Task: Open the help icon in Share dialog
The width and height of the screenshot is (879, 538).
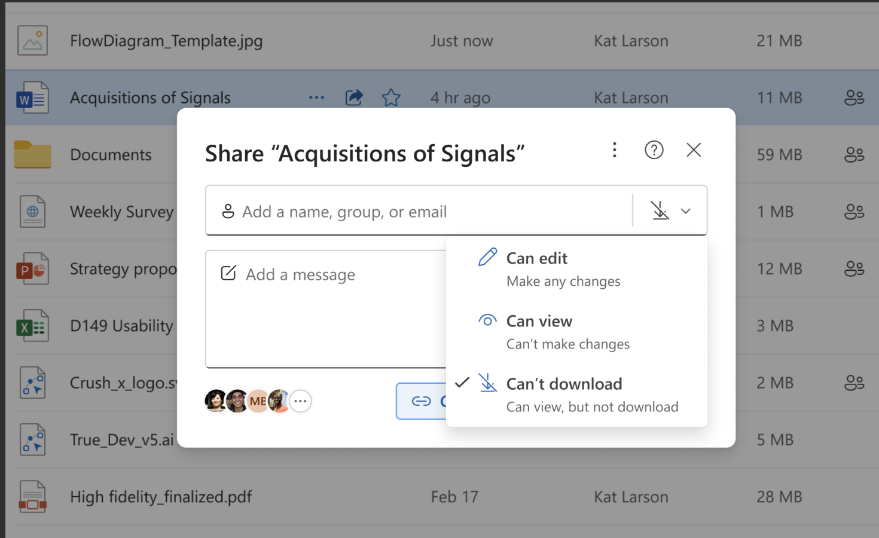Action: pos(654,150)
